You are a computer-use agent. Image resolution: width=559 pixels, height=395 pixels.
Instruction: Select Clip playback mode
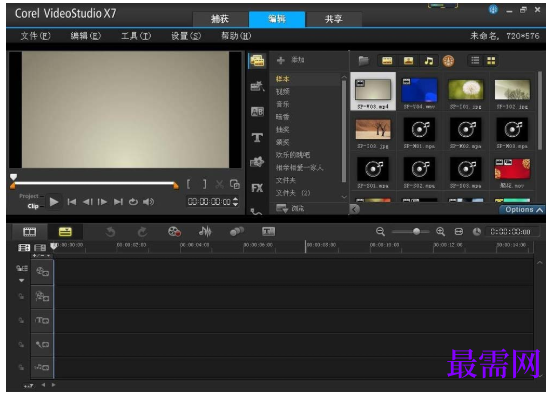pyautogui.click(x=33, y=206)
